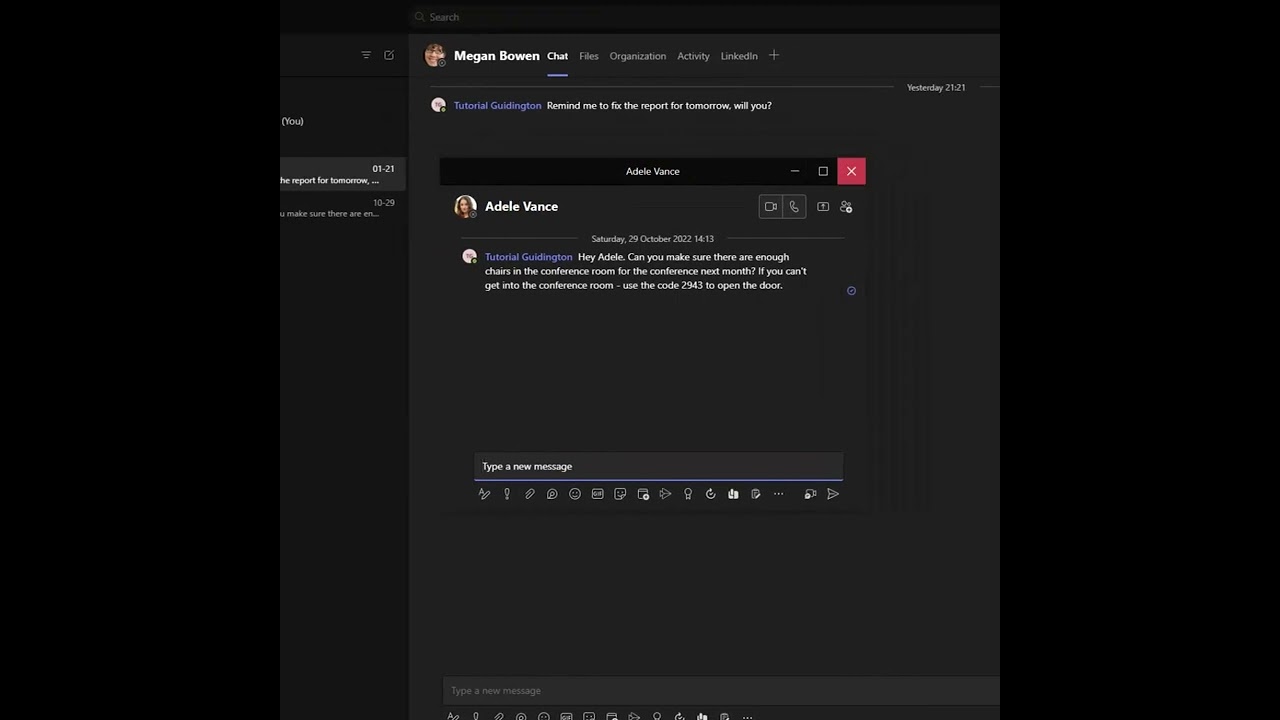Record a video clip from popup toolbar

click(810, 494)
